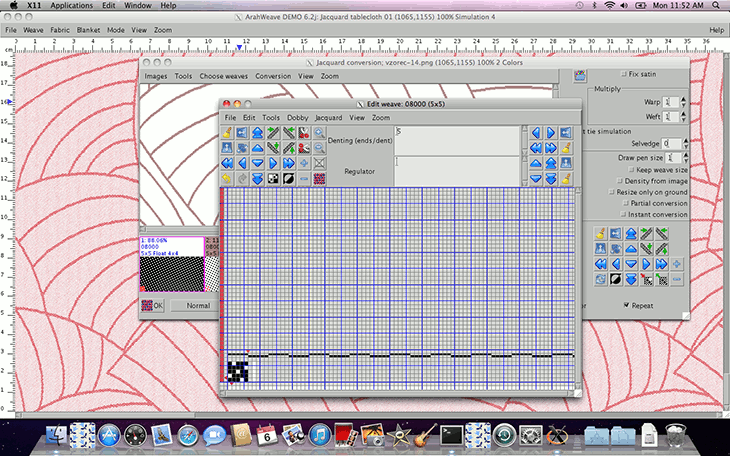Click the broom icon at the Regulator panel's bottom-right corner

(566, 178)
